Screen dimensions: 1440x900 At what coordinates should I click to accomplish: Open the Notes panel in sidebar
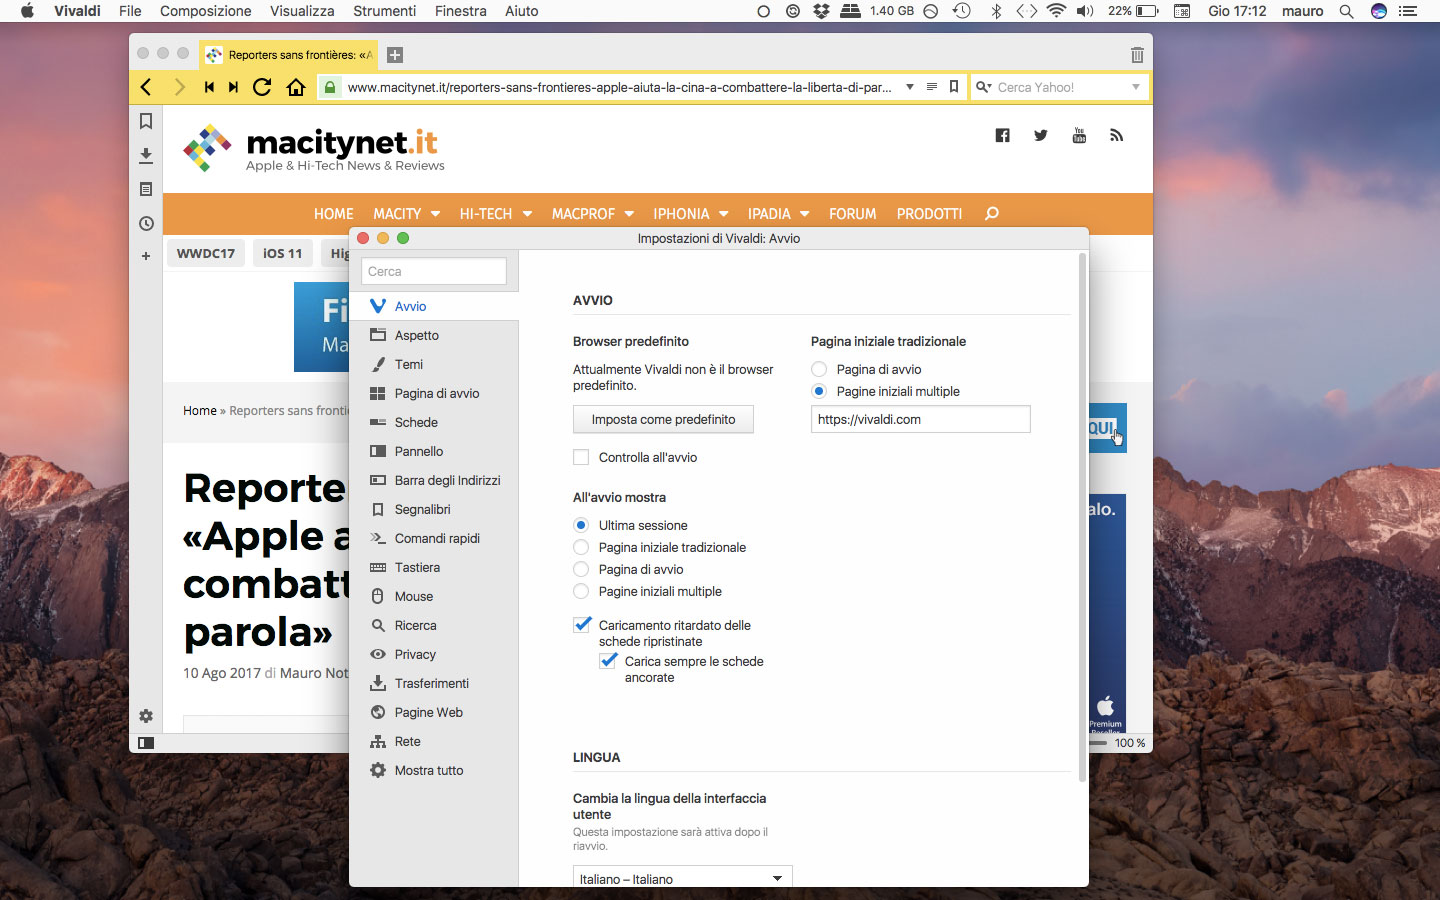[x=146, y=189]
